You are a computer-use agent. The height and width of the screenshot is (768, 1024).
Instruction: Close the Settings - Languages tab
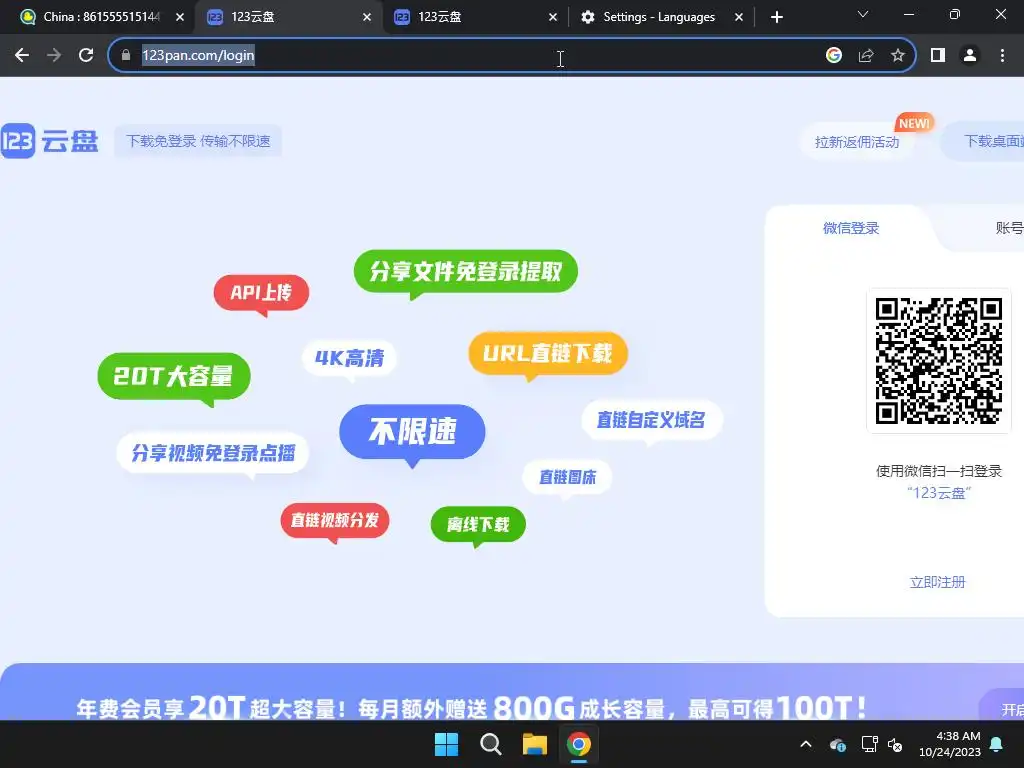[739, 17]
